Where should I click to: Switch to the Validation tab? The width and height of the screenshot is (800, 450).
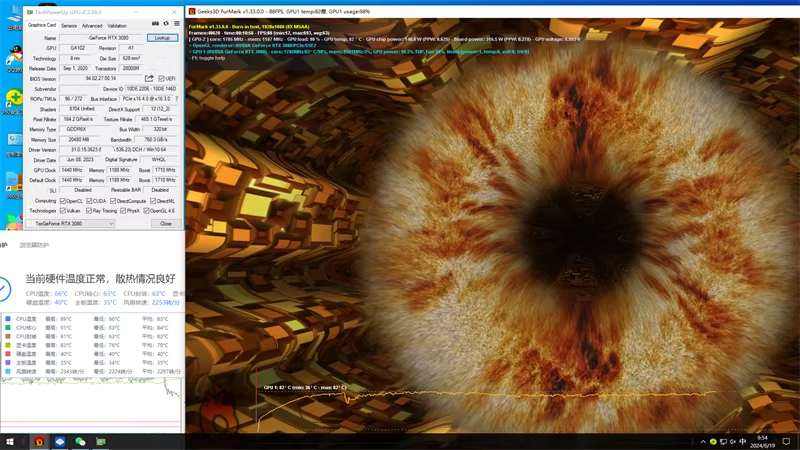pyautogui.click(x=117, y=26)
